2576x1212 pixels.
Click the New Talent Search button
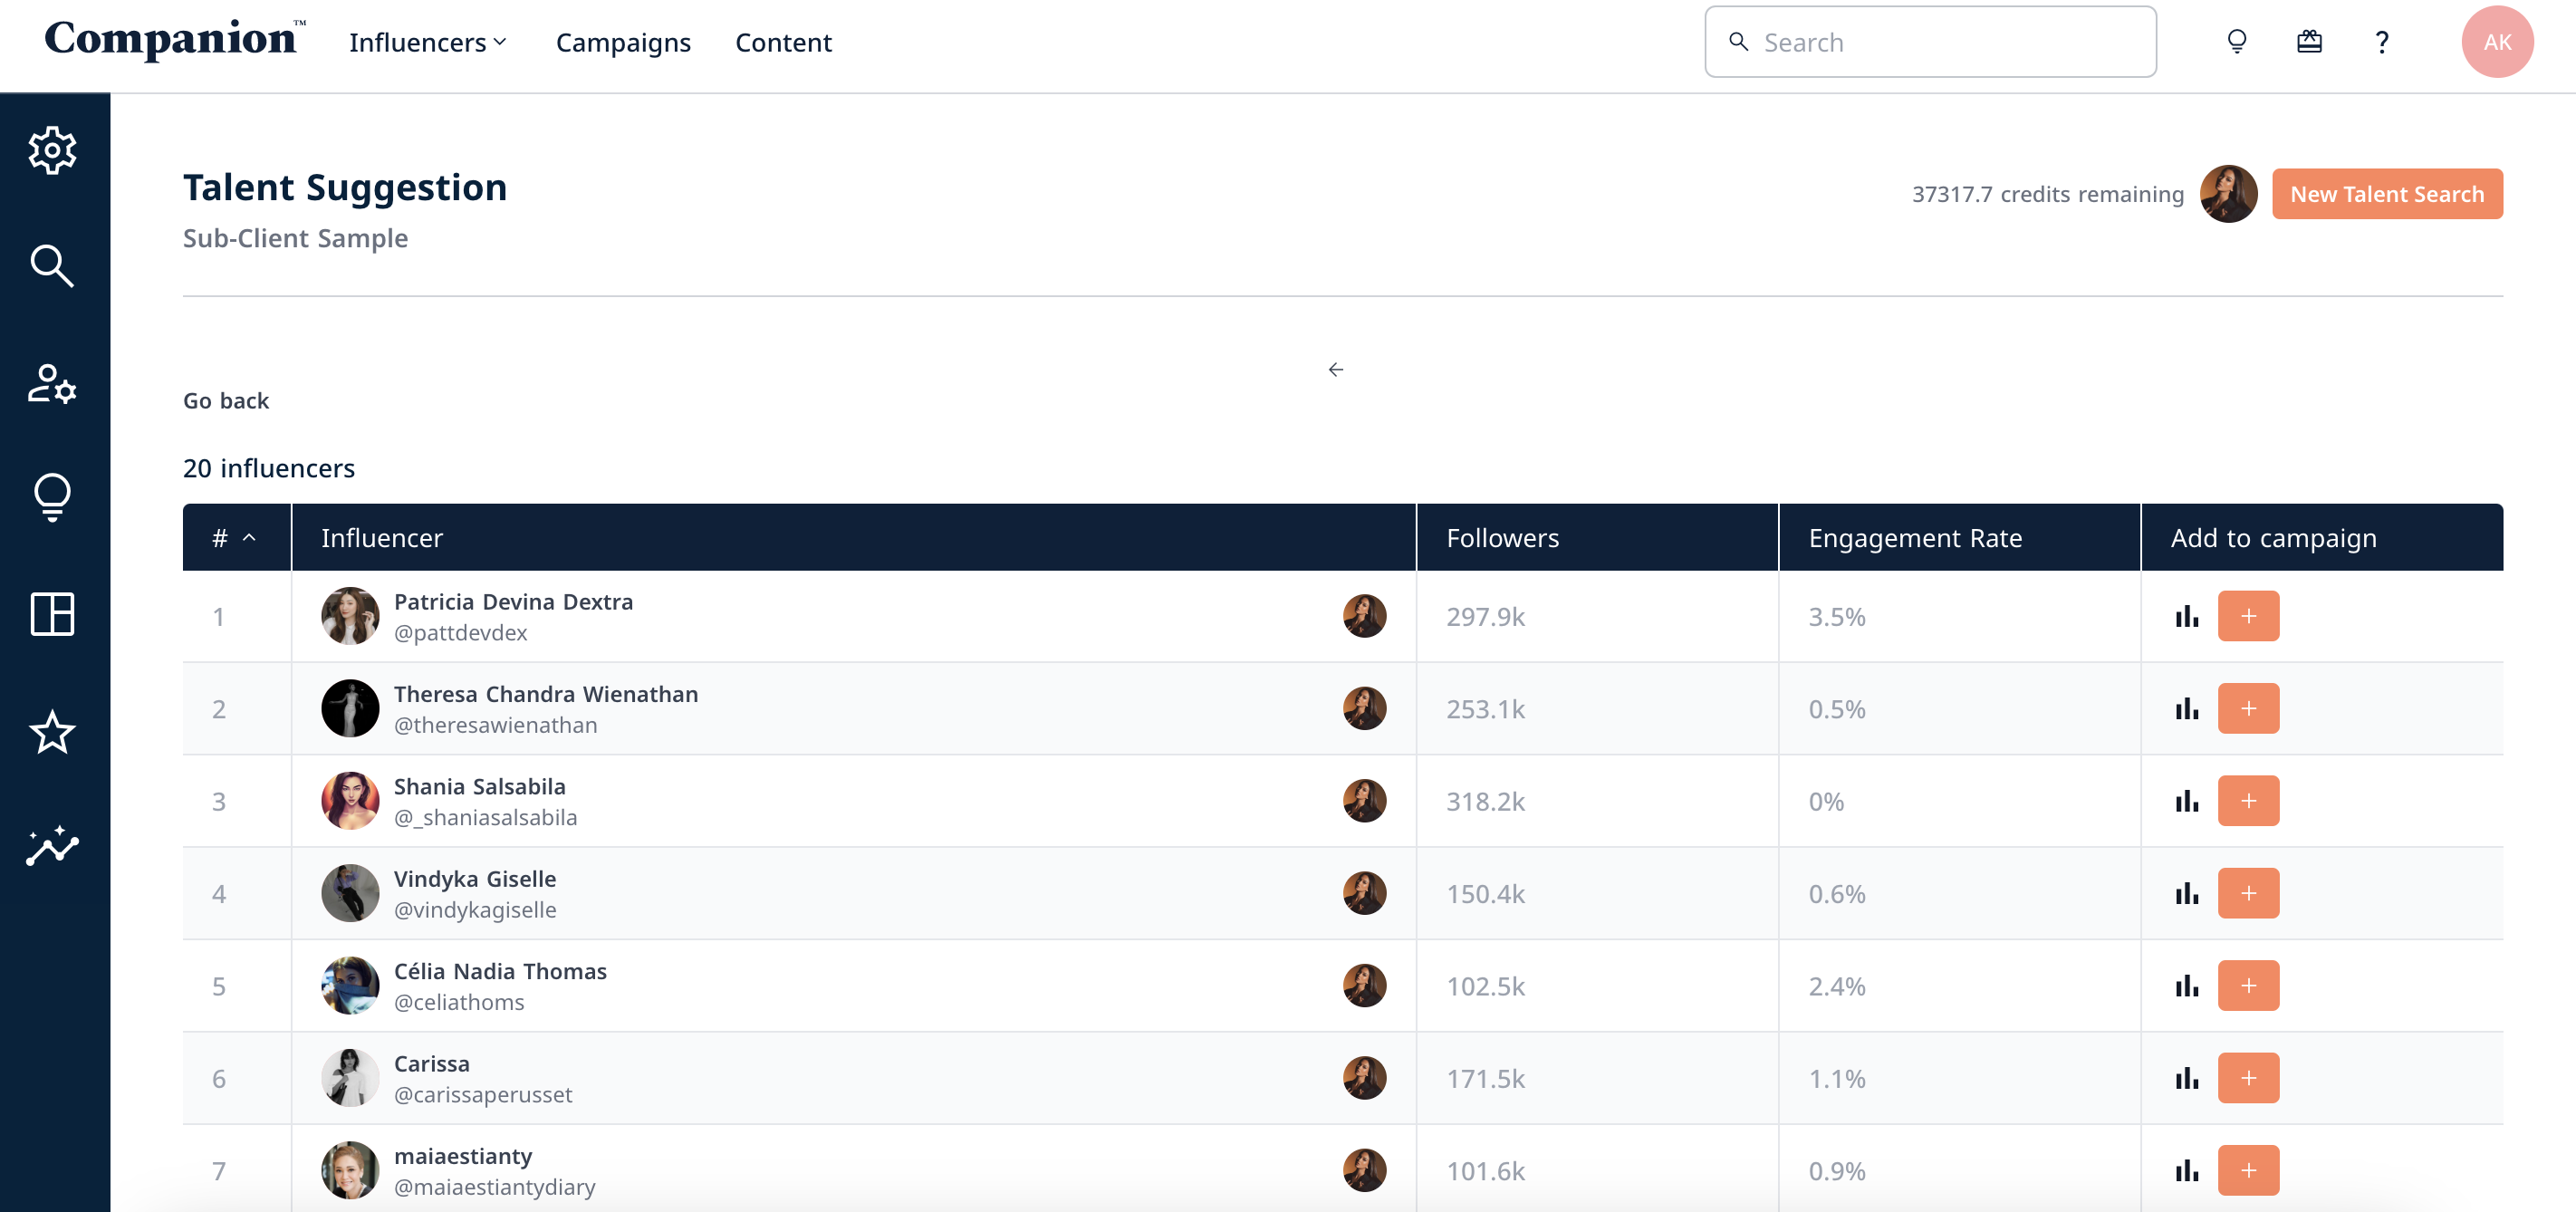click(2386, 194)
